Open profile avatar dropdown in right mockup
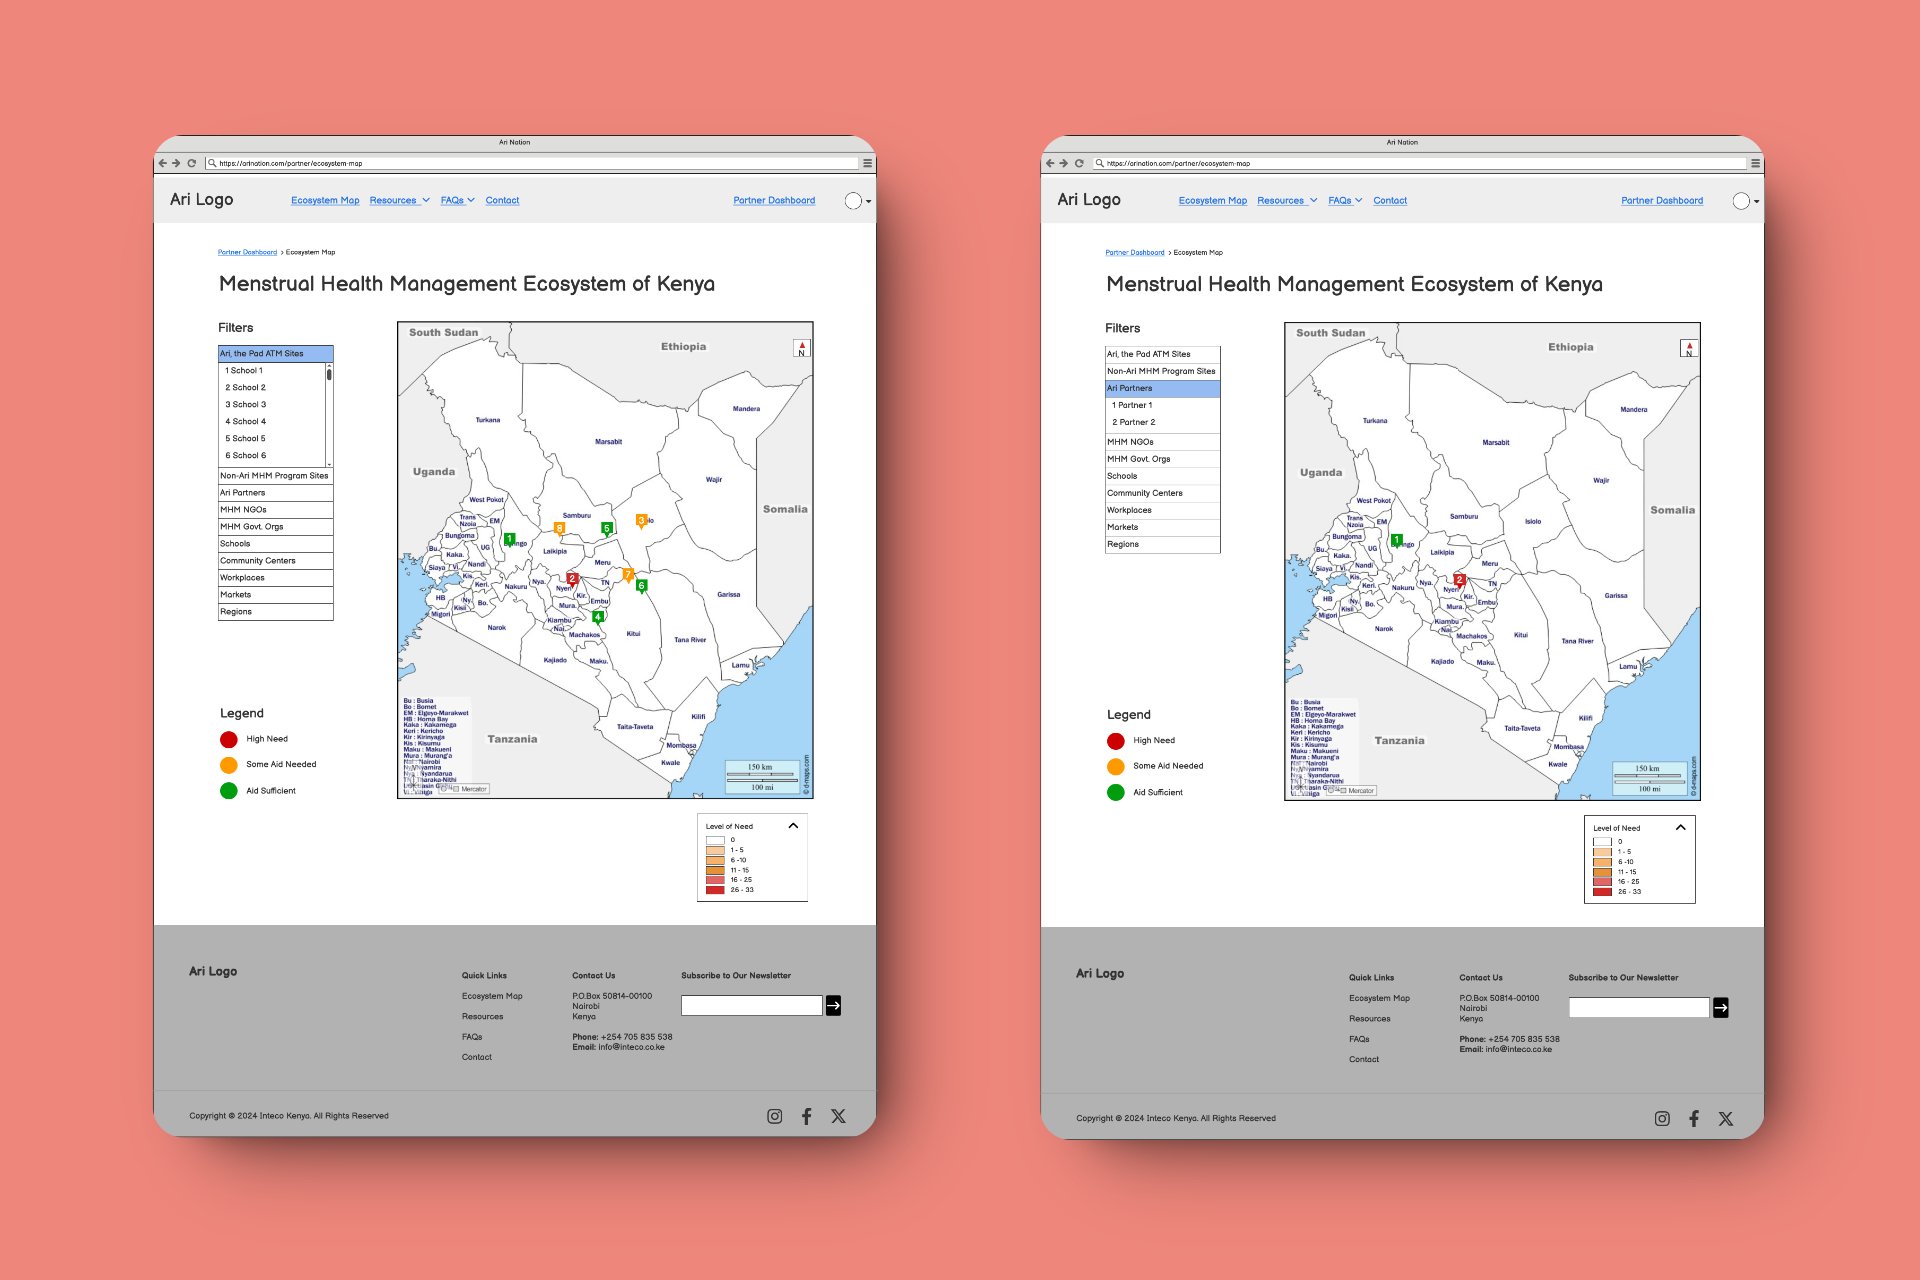Viewport: 1920px width, 1280px height. coord(1745,201)
